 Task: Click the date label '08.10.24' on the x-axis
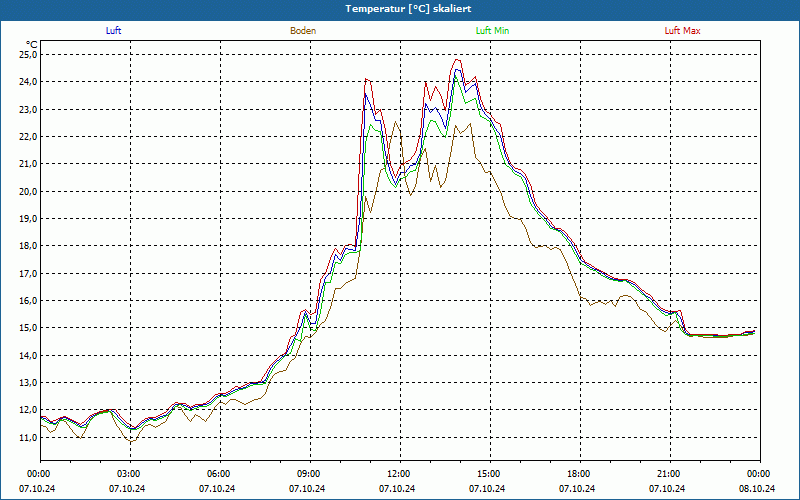pyautogui.click(x=757, y=488)
